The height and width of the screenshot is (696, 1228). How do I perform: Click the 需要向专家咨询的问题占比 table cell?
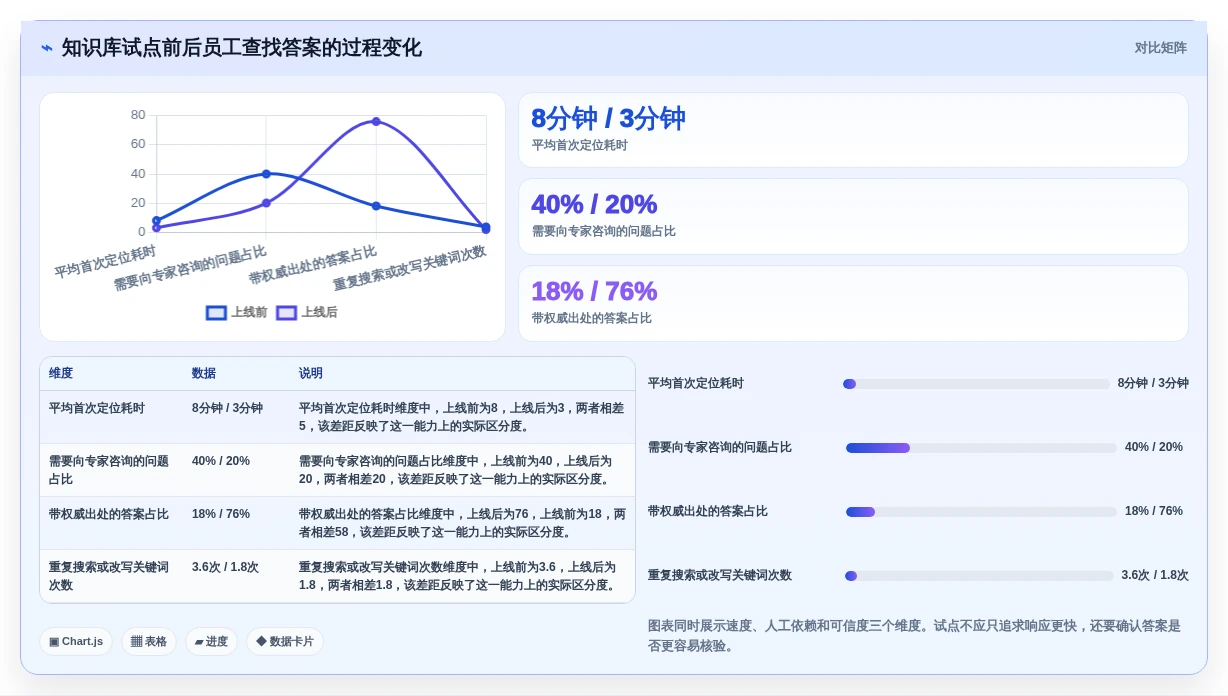pos(110,470)
